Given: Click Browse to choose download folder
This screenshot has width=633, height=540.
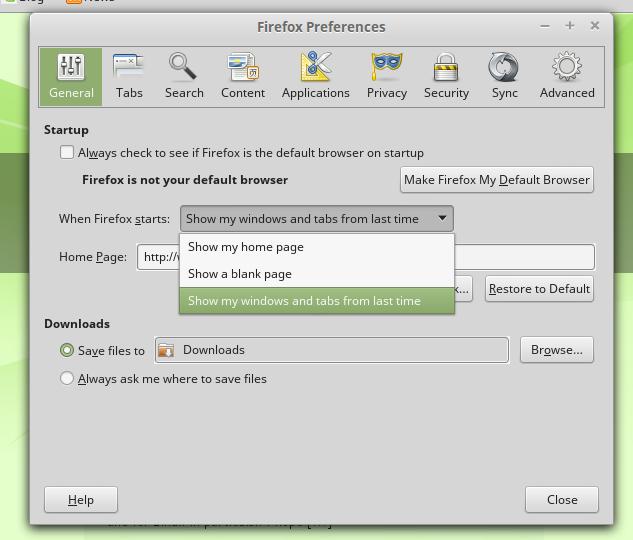Looking at the screenshot, I should tap(556, 350).
